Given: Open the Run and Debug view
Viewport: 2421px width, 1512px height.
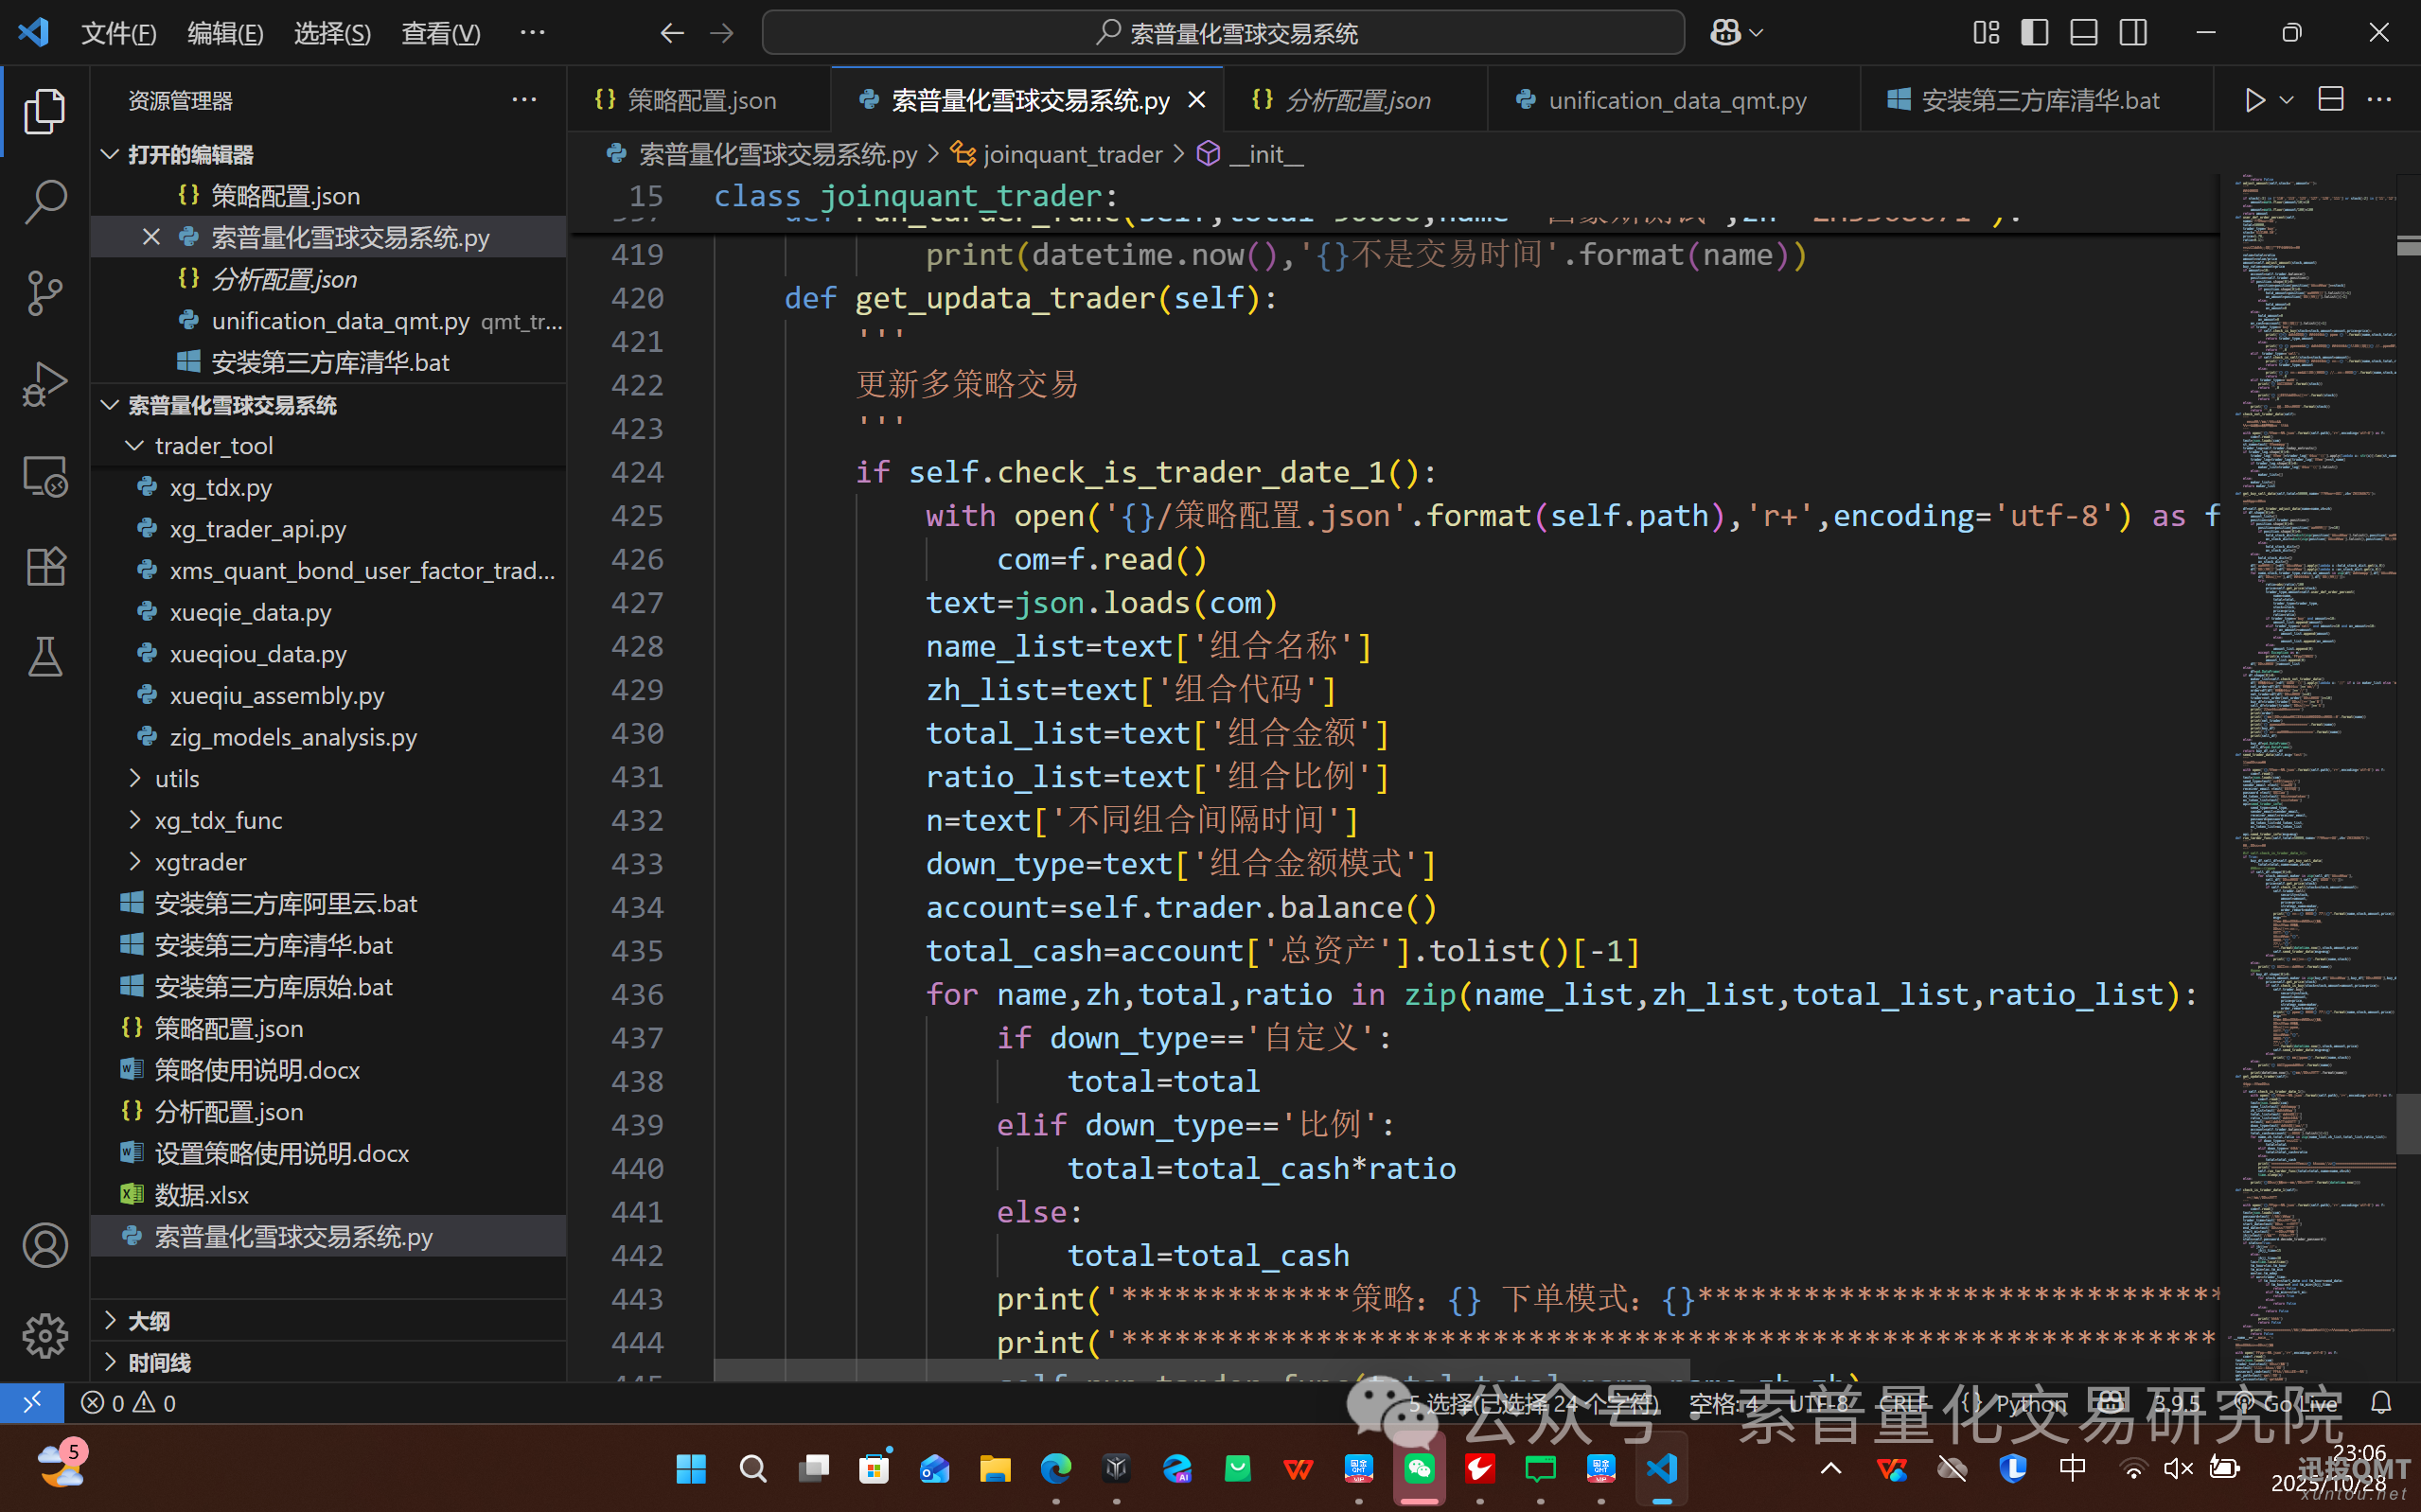Looking at the screenshot, I should point(45,383).
